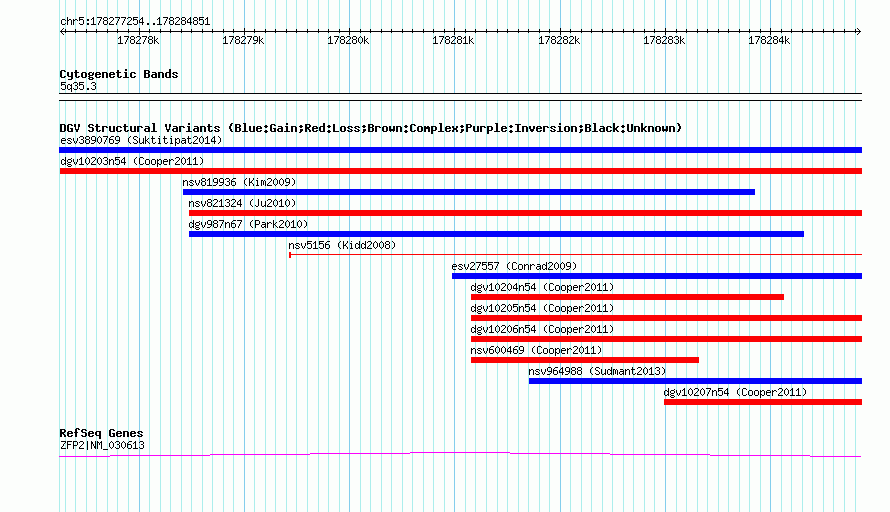Click the 178283k ruler tick
Screen dimensions: 890x512
coord(665,40)
